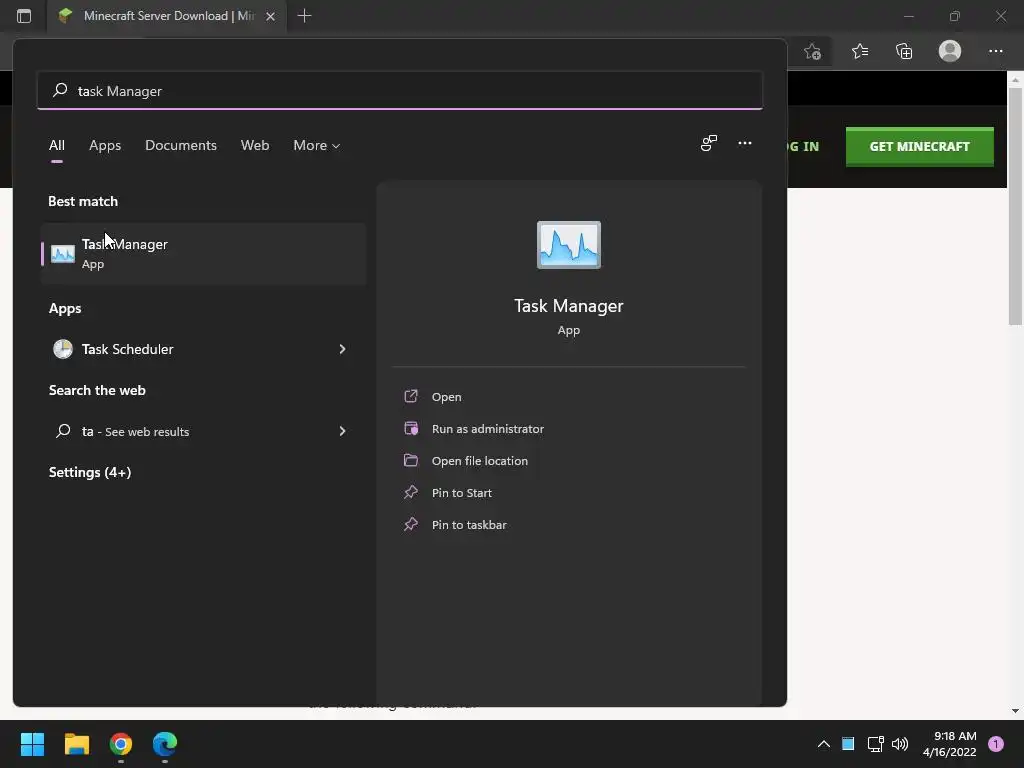Open Microsoft Edge from taskbar
Viewport: 1024px width, 768px height.
click(165, 744)
